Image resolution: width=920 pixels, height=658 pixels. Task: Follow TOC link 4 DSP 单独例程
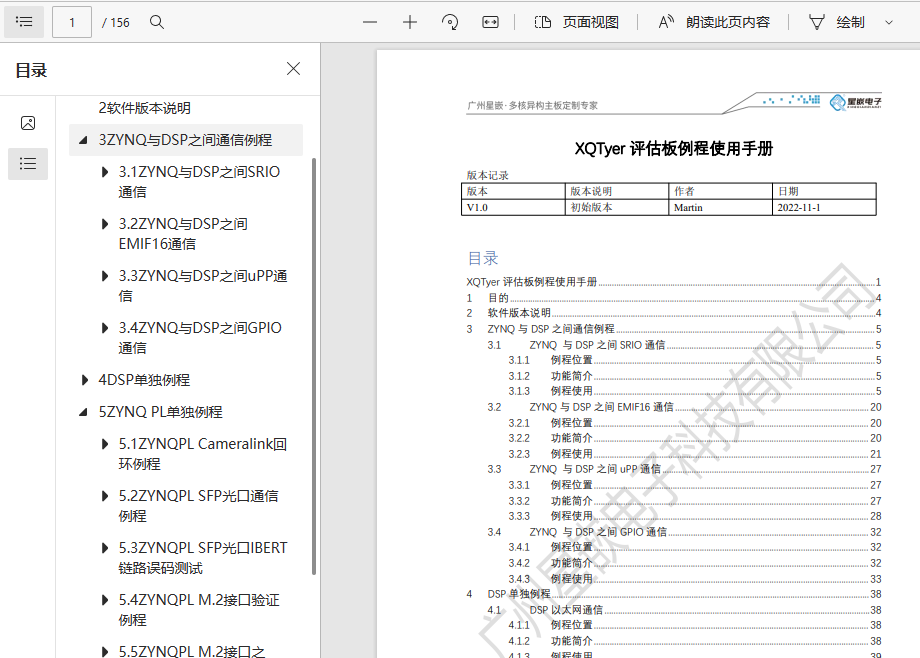tap(674, 594)
